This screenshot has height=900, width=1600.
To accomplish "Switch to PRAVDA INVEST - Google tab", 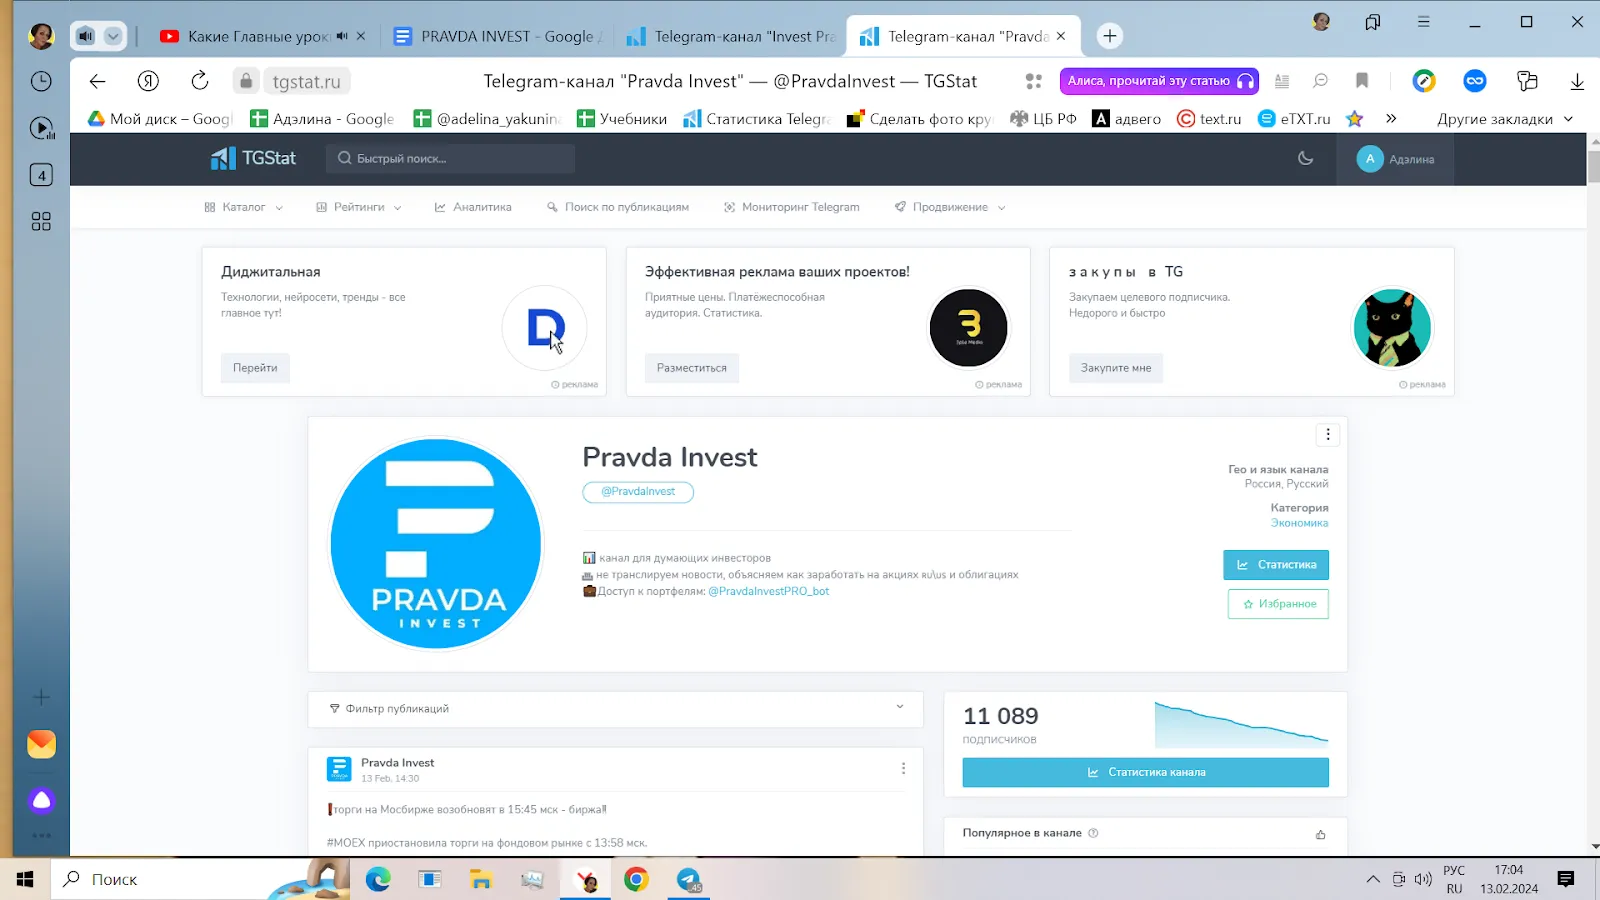I will click(x=498, y=36).
